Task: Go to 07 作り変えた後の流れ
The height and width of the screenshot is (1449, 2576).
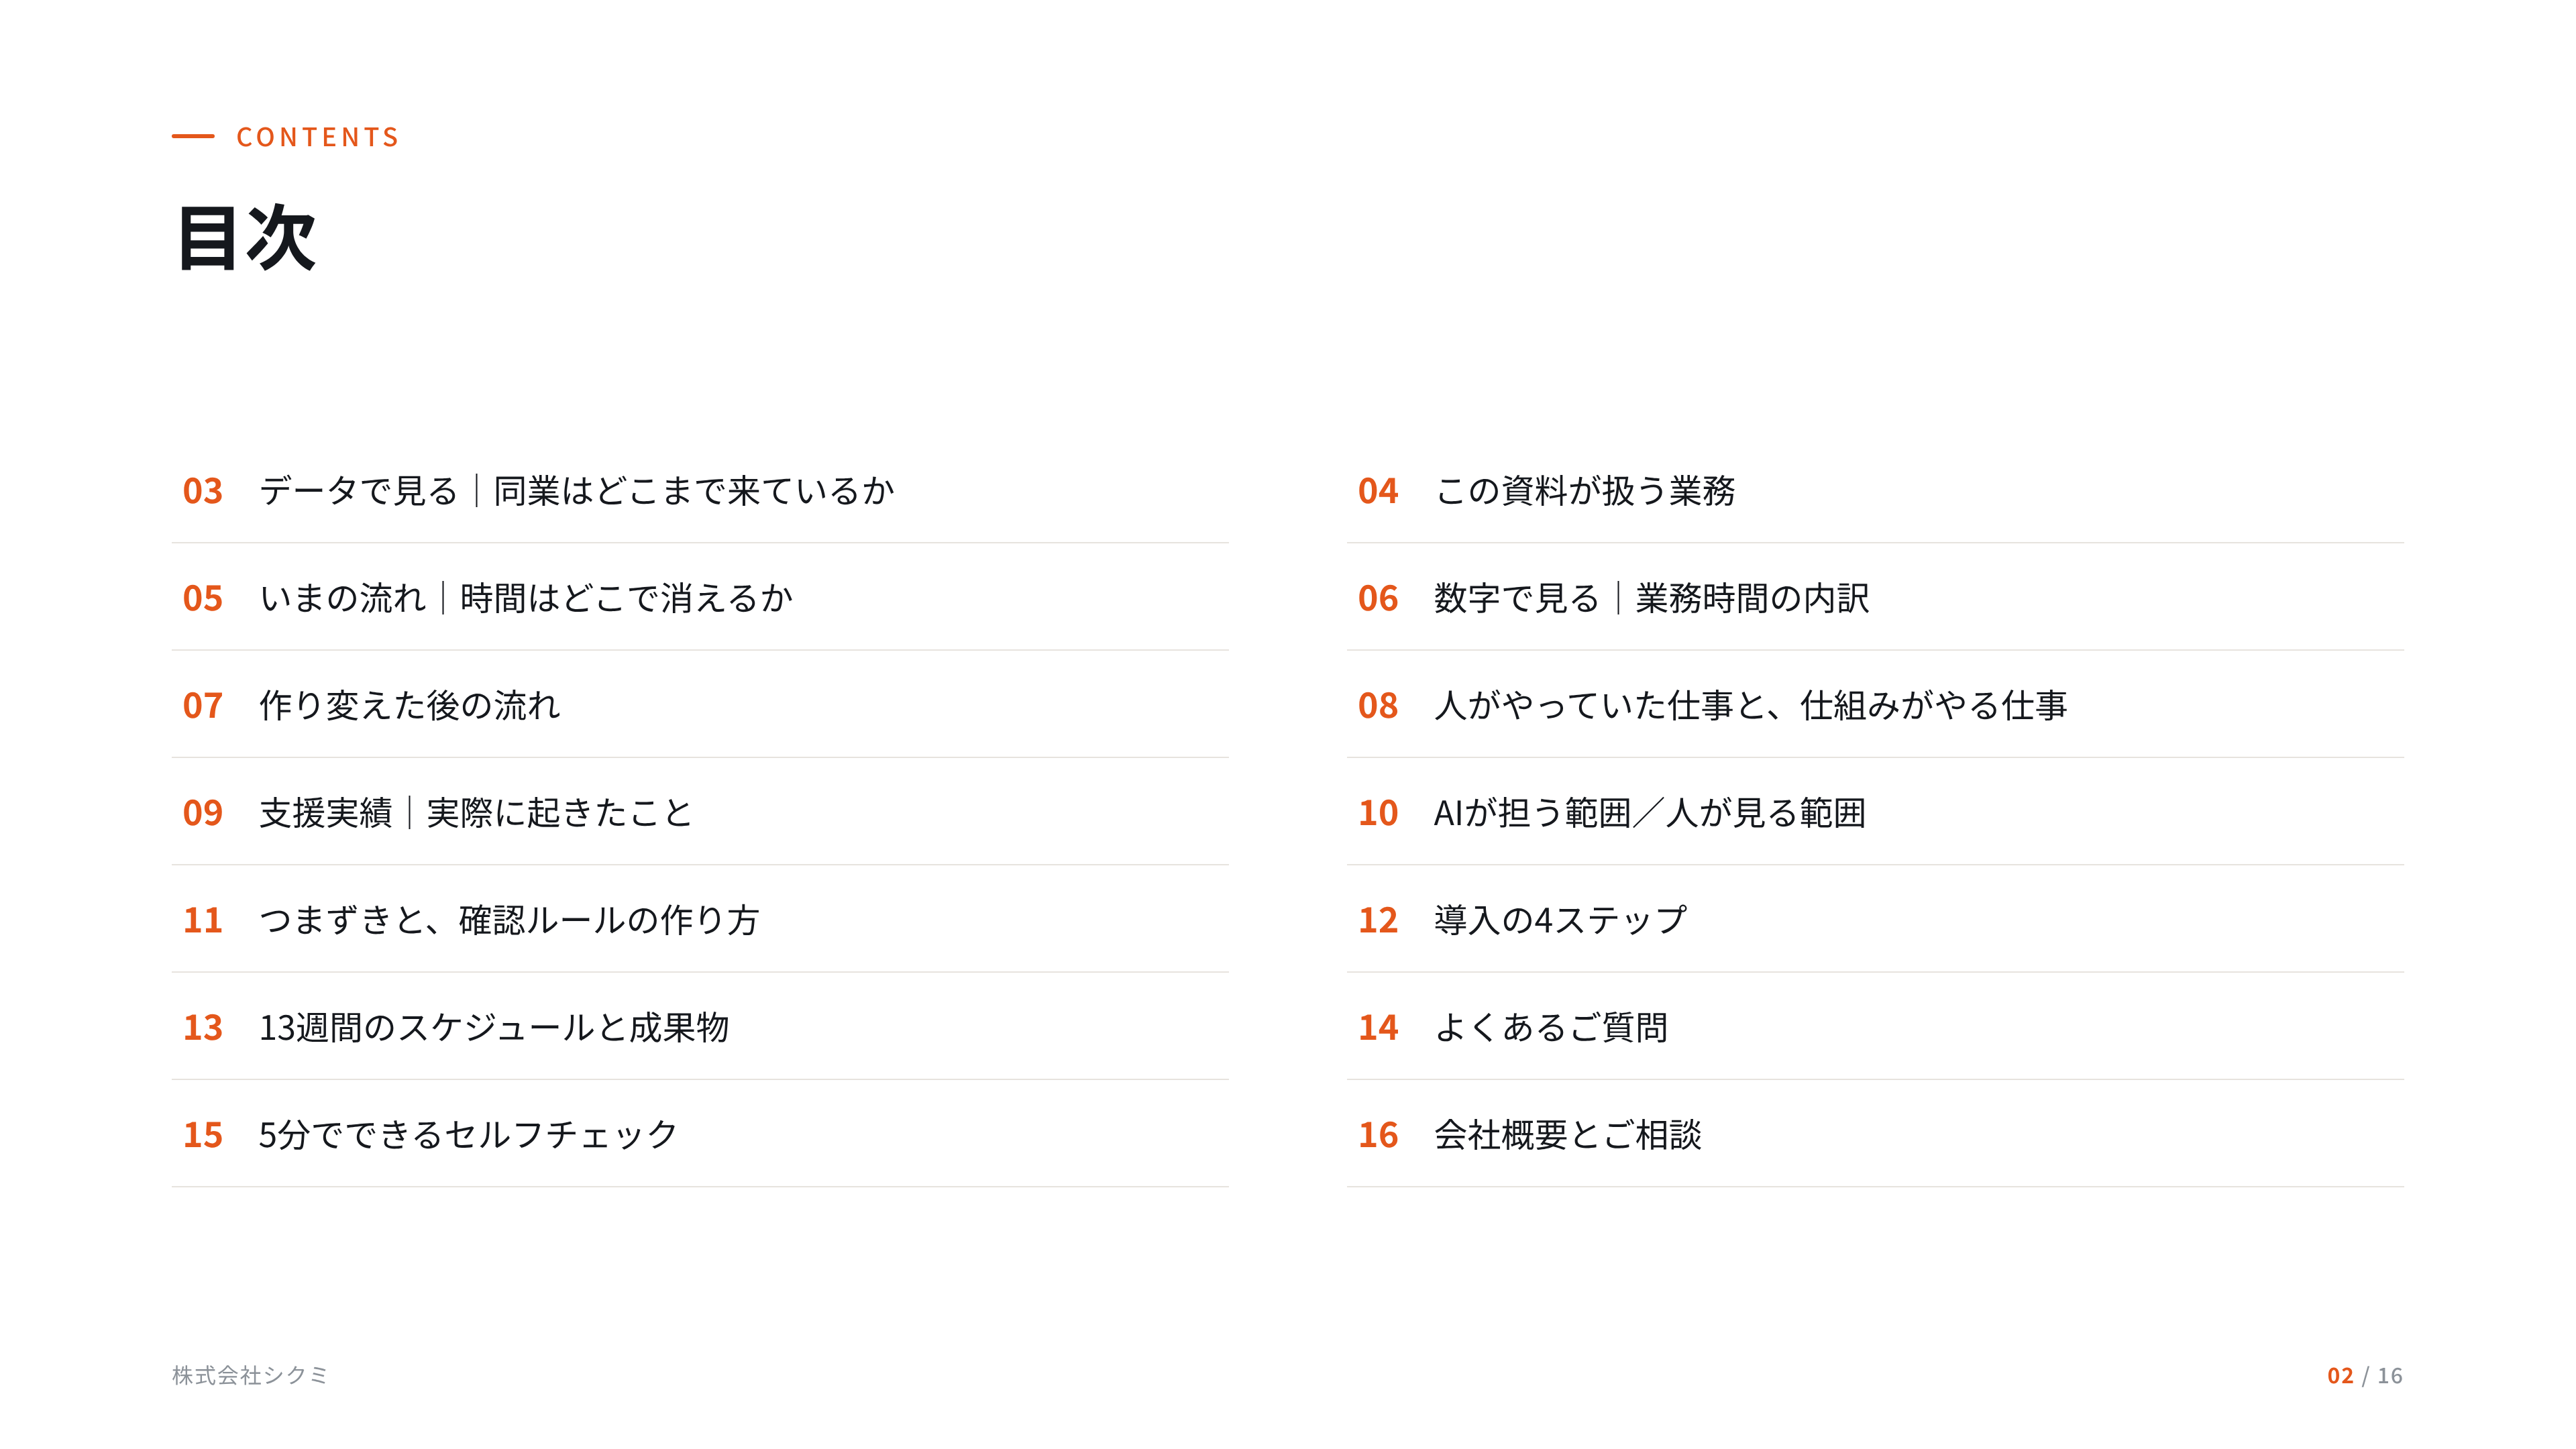Action: [700, 705]
